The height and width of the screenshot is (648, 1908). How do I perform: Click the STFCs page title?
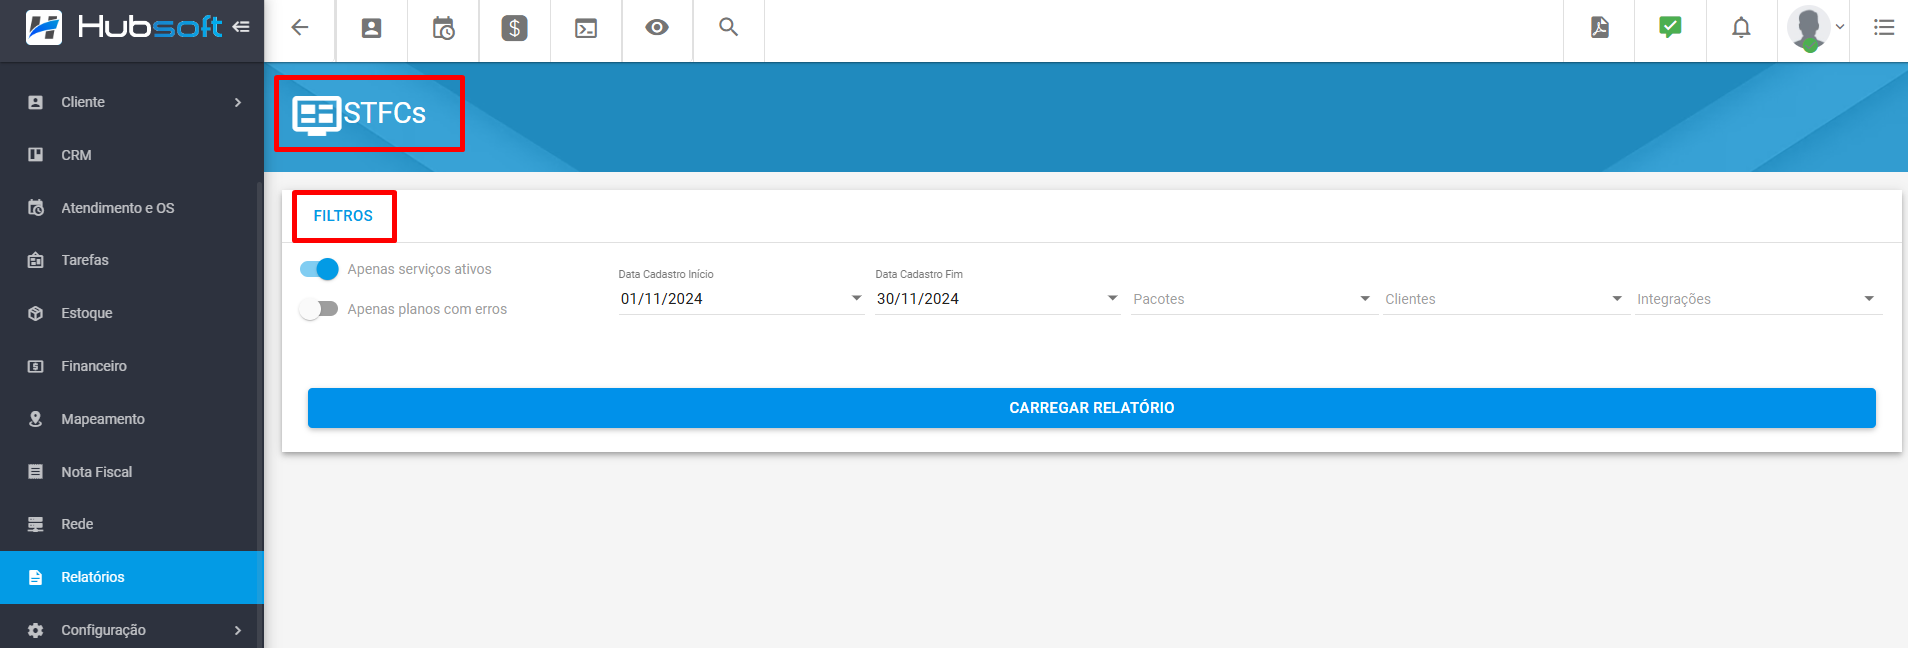click(x=385, y=114)
